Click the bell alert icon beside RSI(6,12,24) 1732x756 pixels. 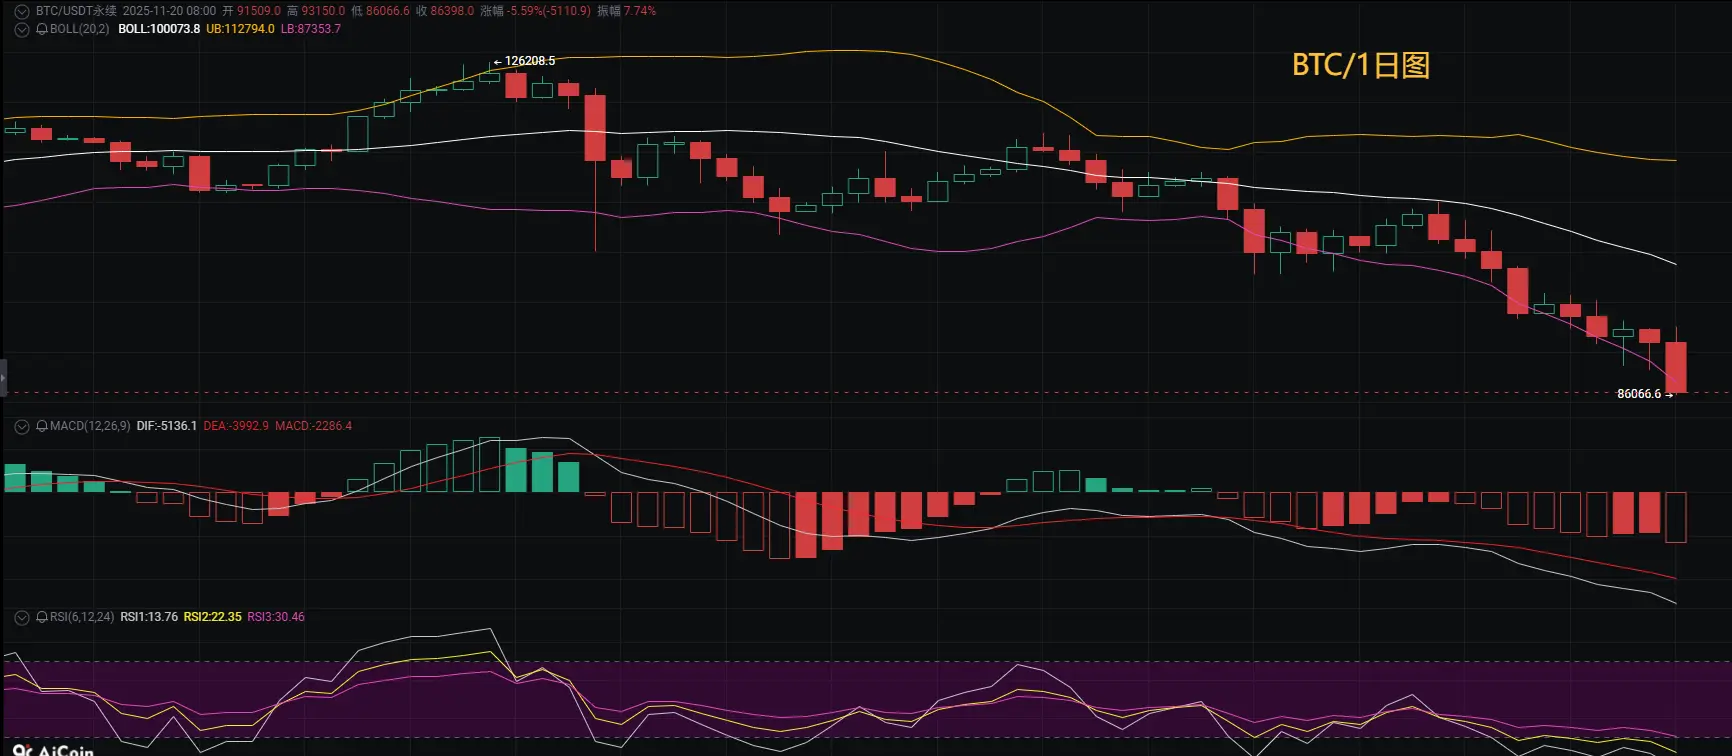[x=42, y=617]
